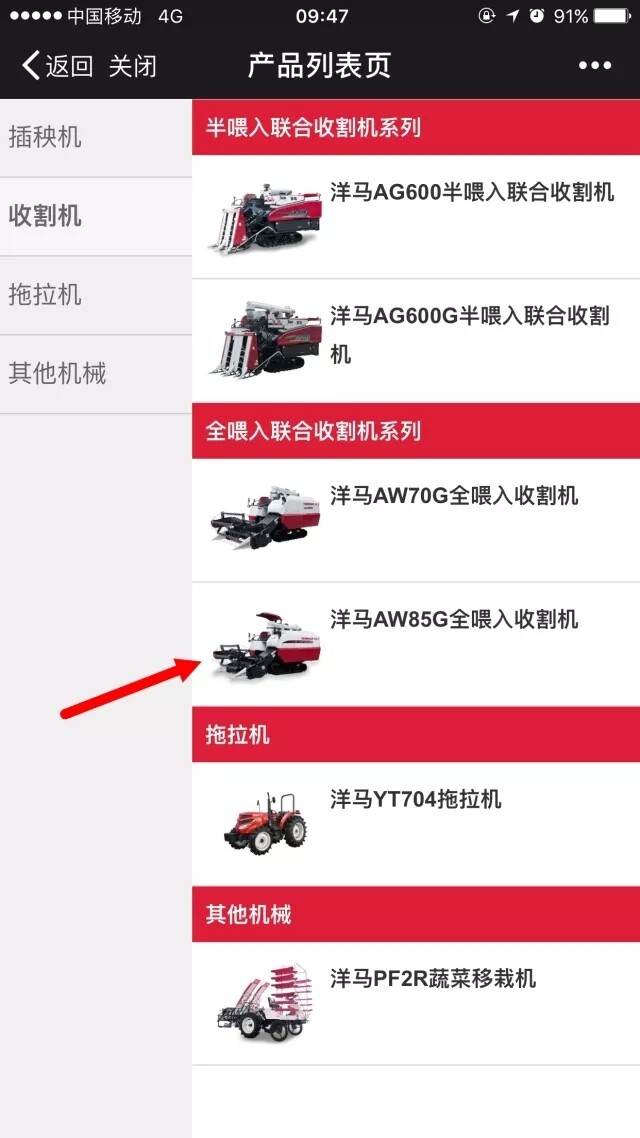Open the 洋马AG600半喂入联合收割机 product thumbnail
This screenshot has width=640, height=1138.
pyautogui.click(x=265, y=216)
